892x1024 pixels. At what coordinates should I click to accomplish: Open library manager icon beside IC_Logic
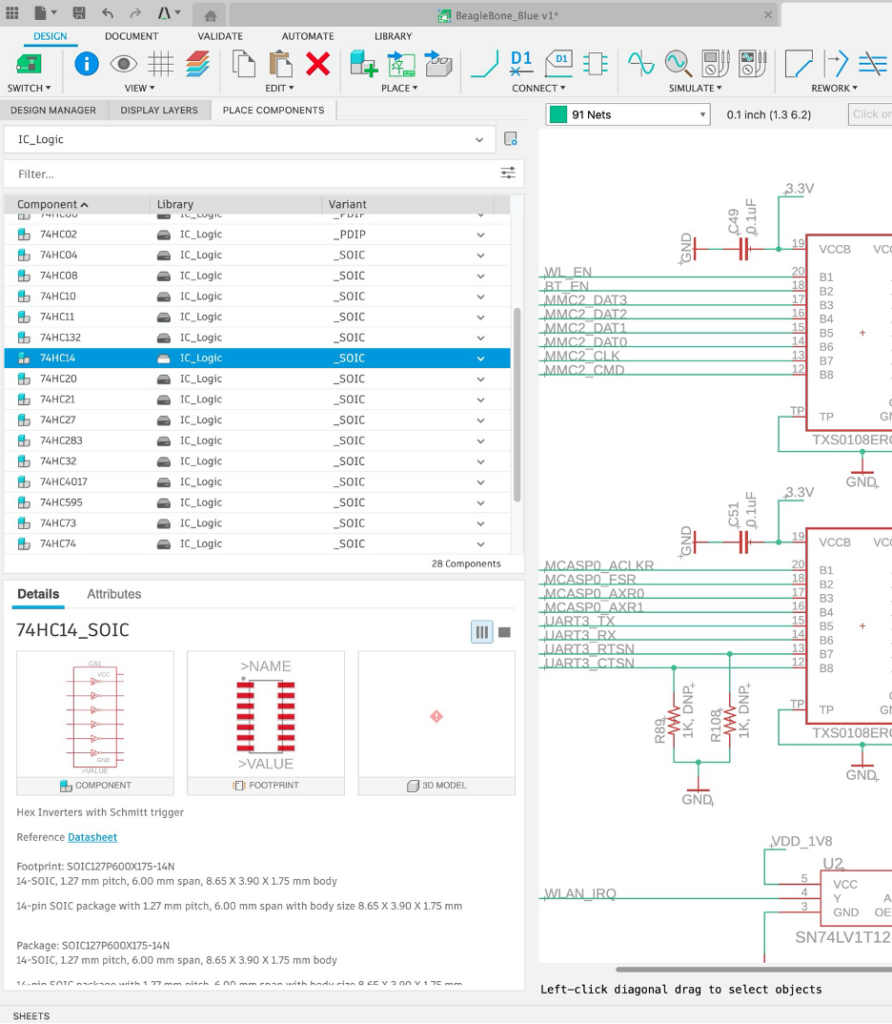(510, 139)
